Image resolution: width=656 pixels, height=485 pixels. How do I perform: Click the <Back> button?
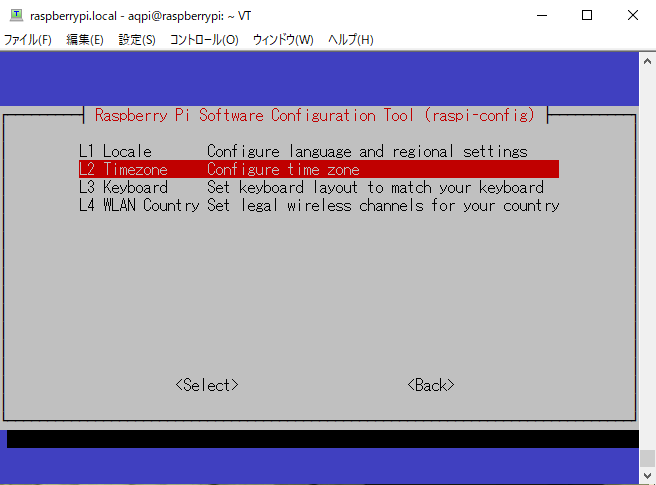pyautogui.click(x=431, y=385)
